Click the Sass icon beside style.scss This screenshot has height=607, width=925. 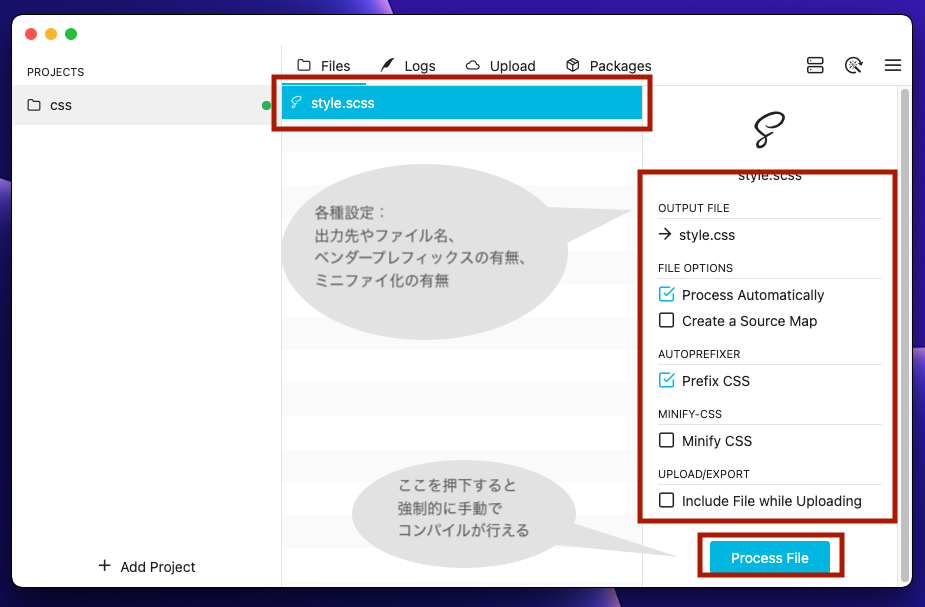(295, 102)
